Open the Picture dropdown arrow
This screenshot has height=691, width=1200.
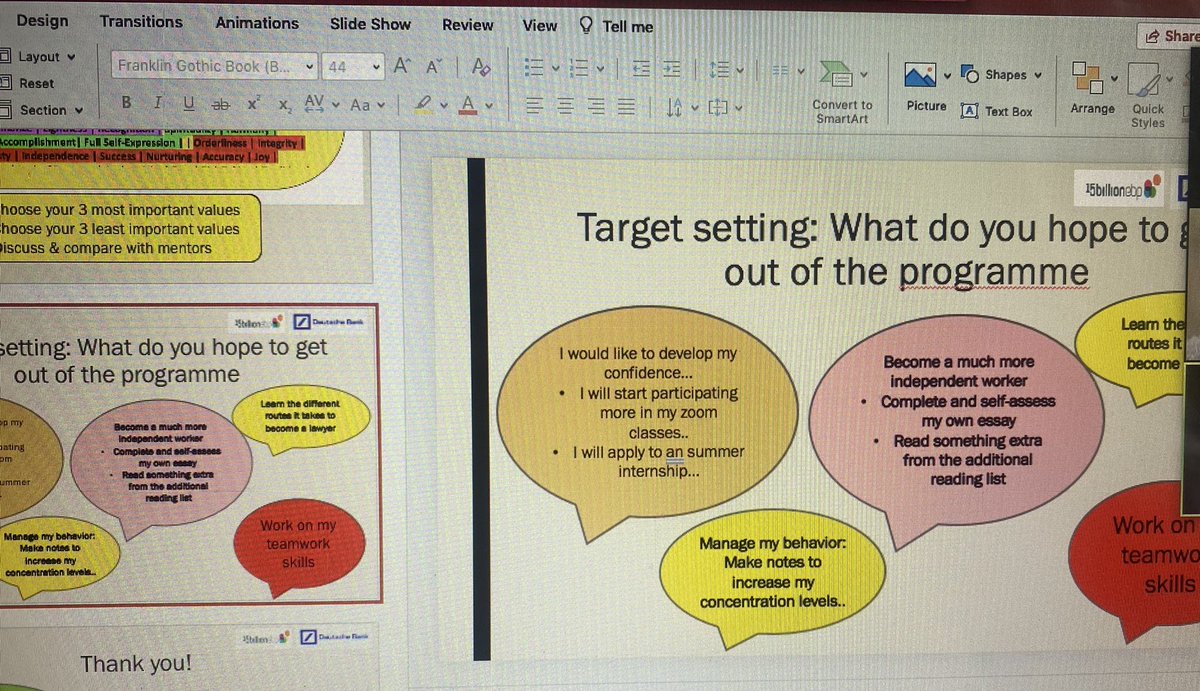click(x=947, y=75)
